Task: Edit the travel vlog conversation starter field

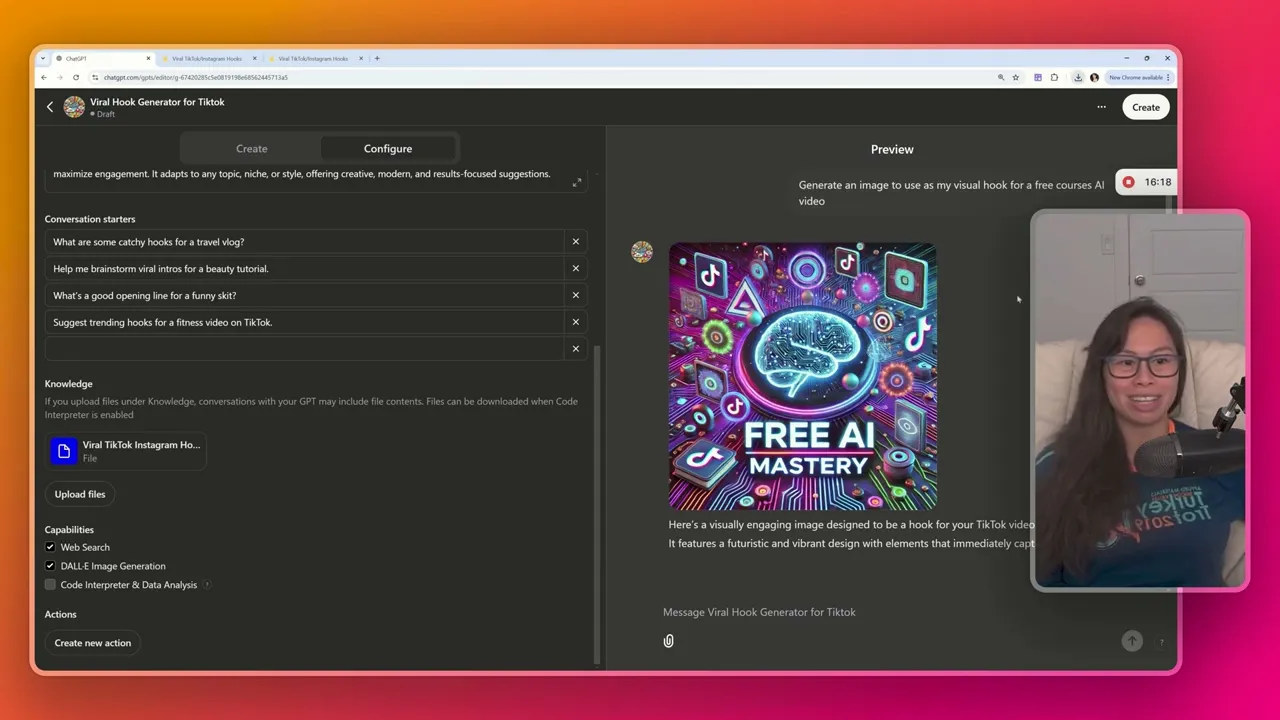Action: pos(305,241)
